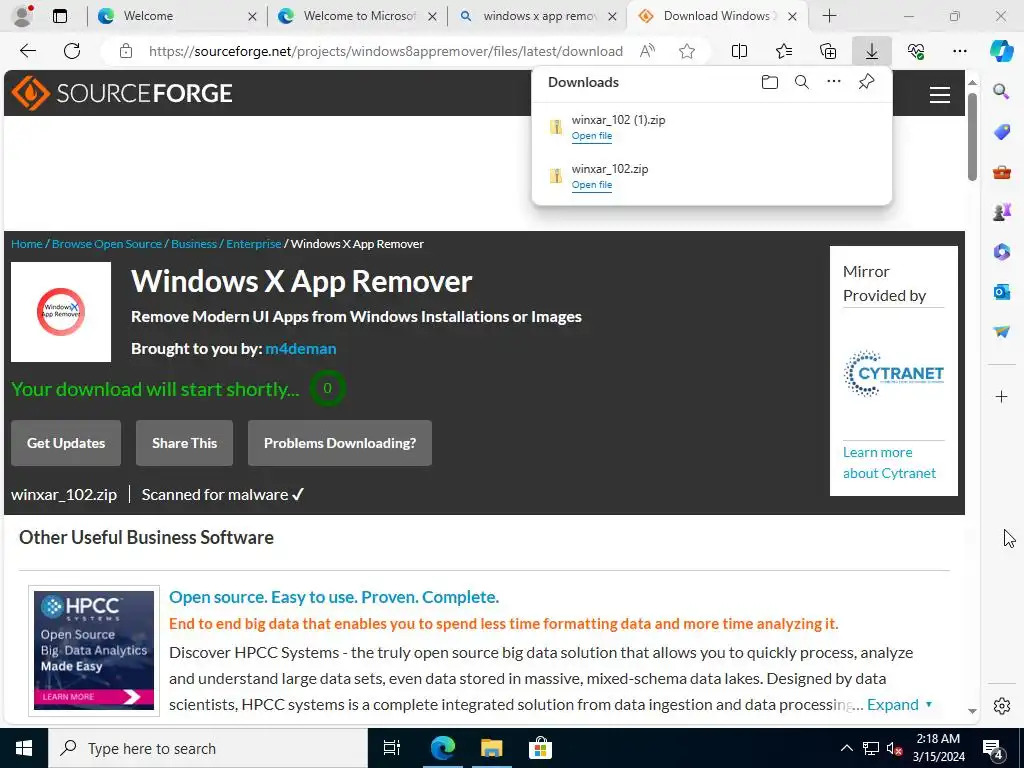Click the address bar URL field
This screenshot has width=1024, height=768.
tap(385, 51)
